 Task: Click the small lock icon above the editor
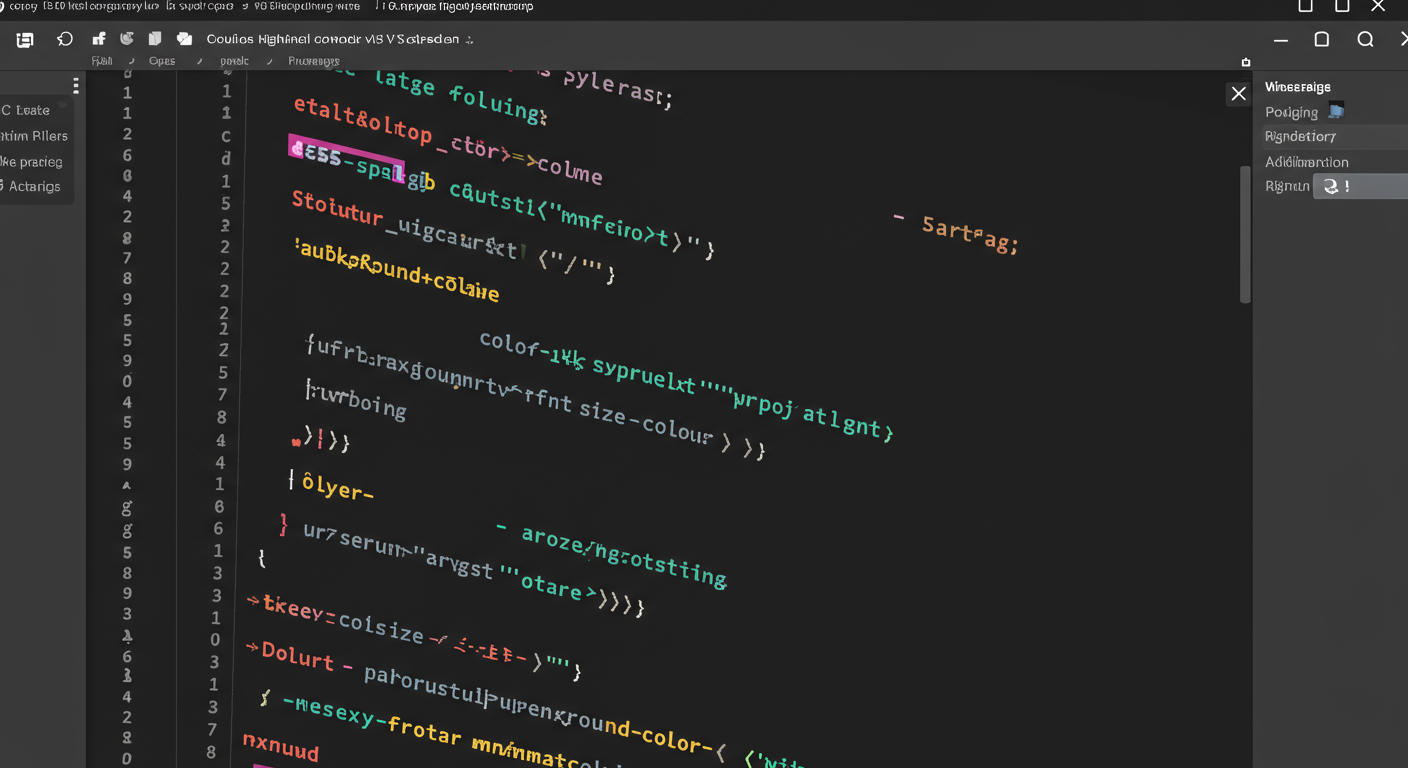(1245, 62)
